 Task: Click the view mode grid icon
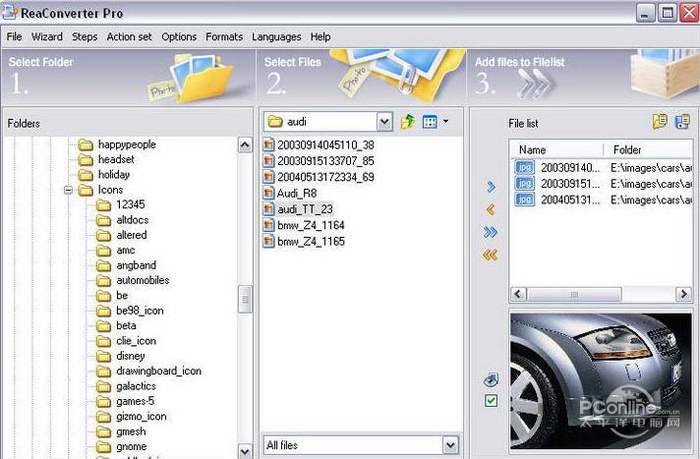[430, 122]
